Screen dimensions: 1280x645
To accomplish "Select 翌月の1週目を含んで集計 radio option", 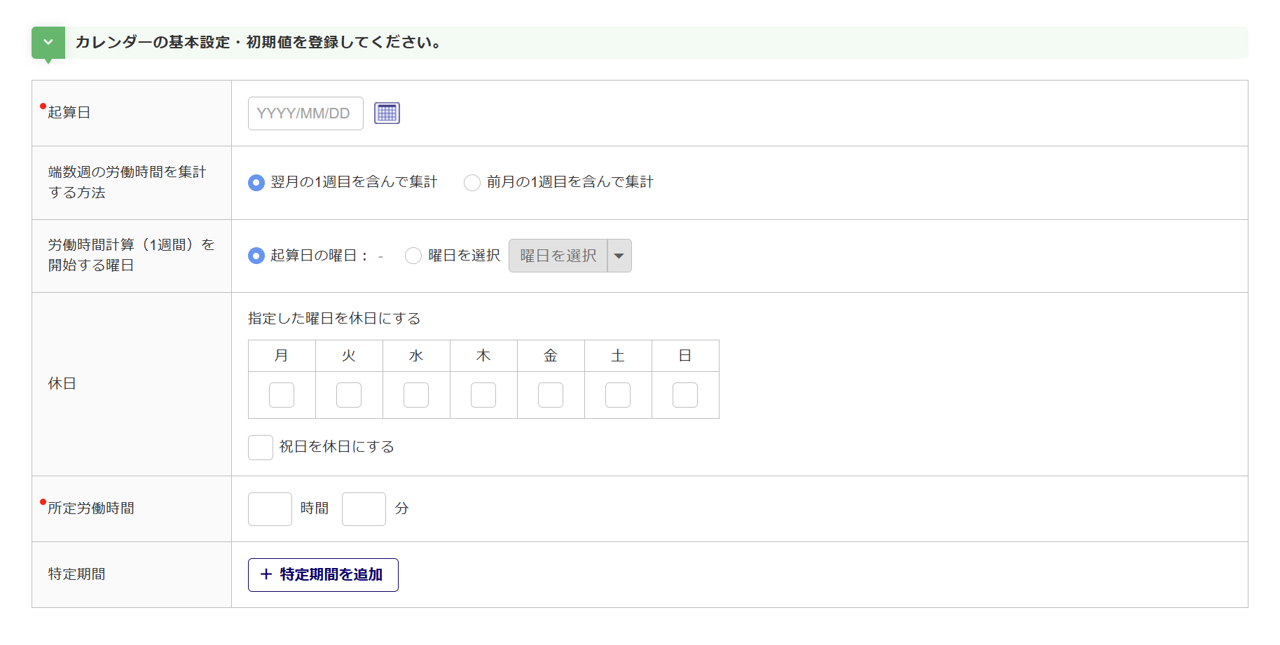I will coord(257,183).
